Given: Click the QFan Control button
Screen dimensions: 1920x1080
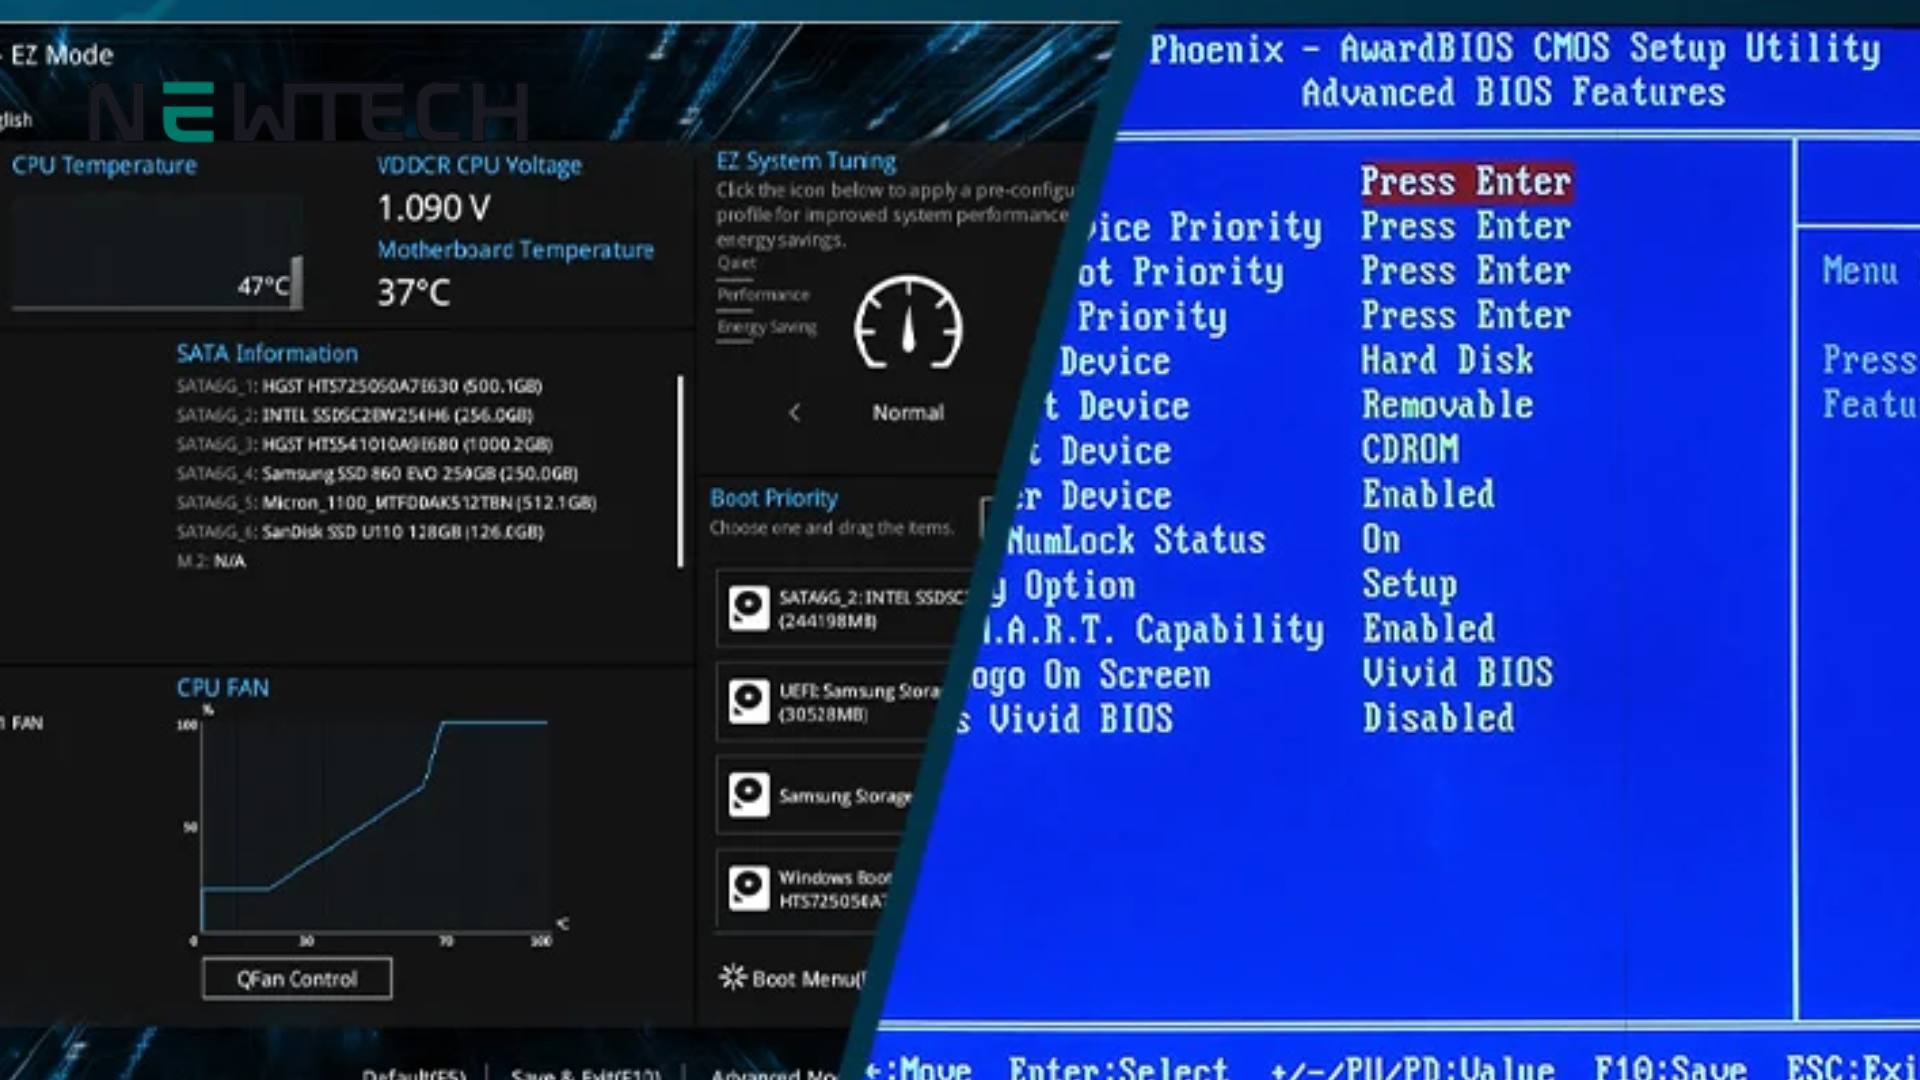Looking at the screenshot, I should 297,978.
